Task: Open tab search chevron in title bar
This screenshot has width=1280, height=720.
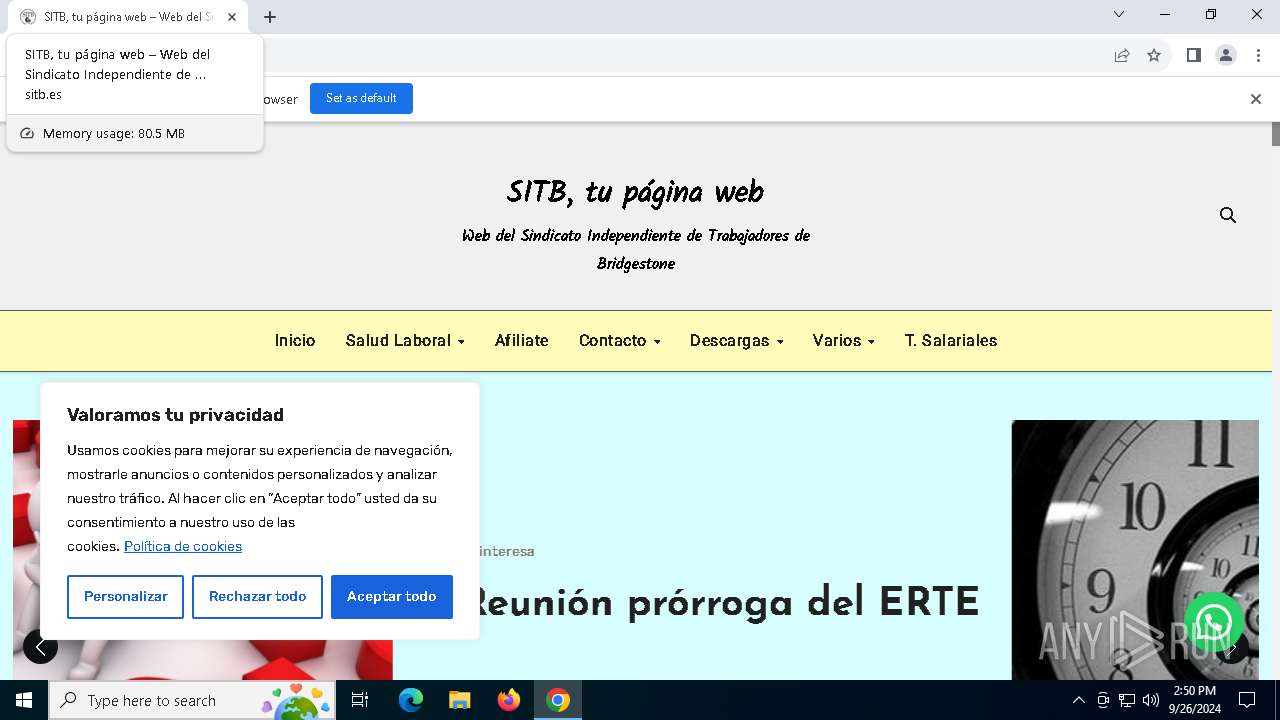Action: (x=1119, y=15)
